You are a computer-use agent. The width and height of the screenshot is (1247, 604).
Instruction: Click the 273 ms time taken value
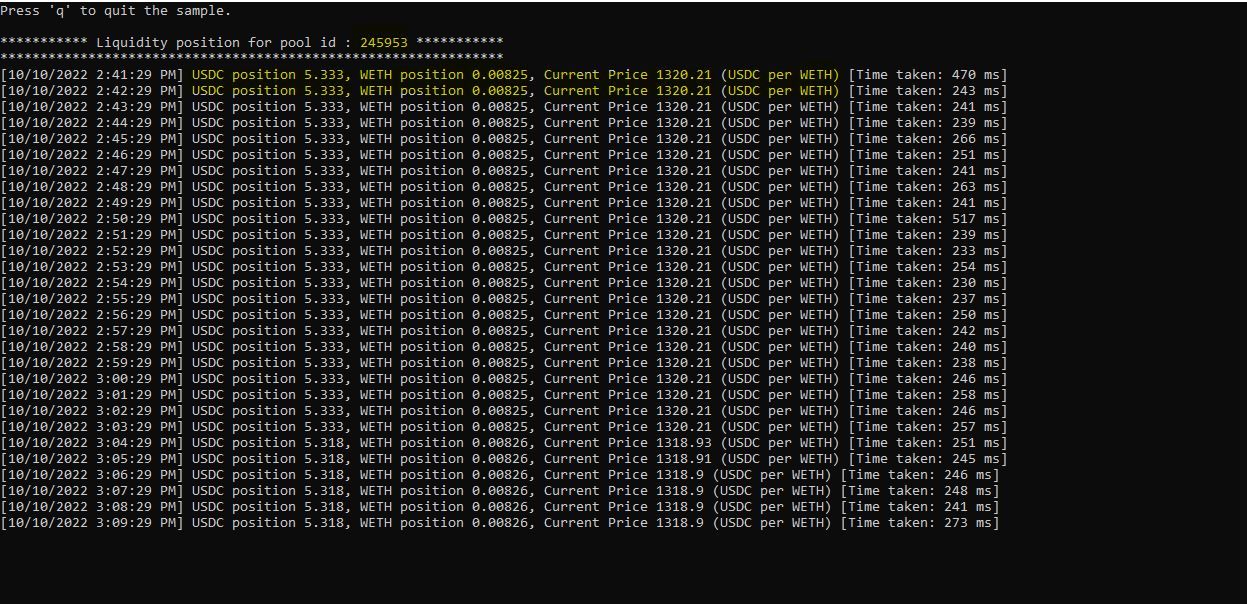(x=967, y=523)
